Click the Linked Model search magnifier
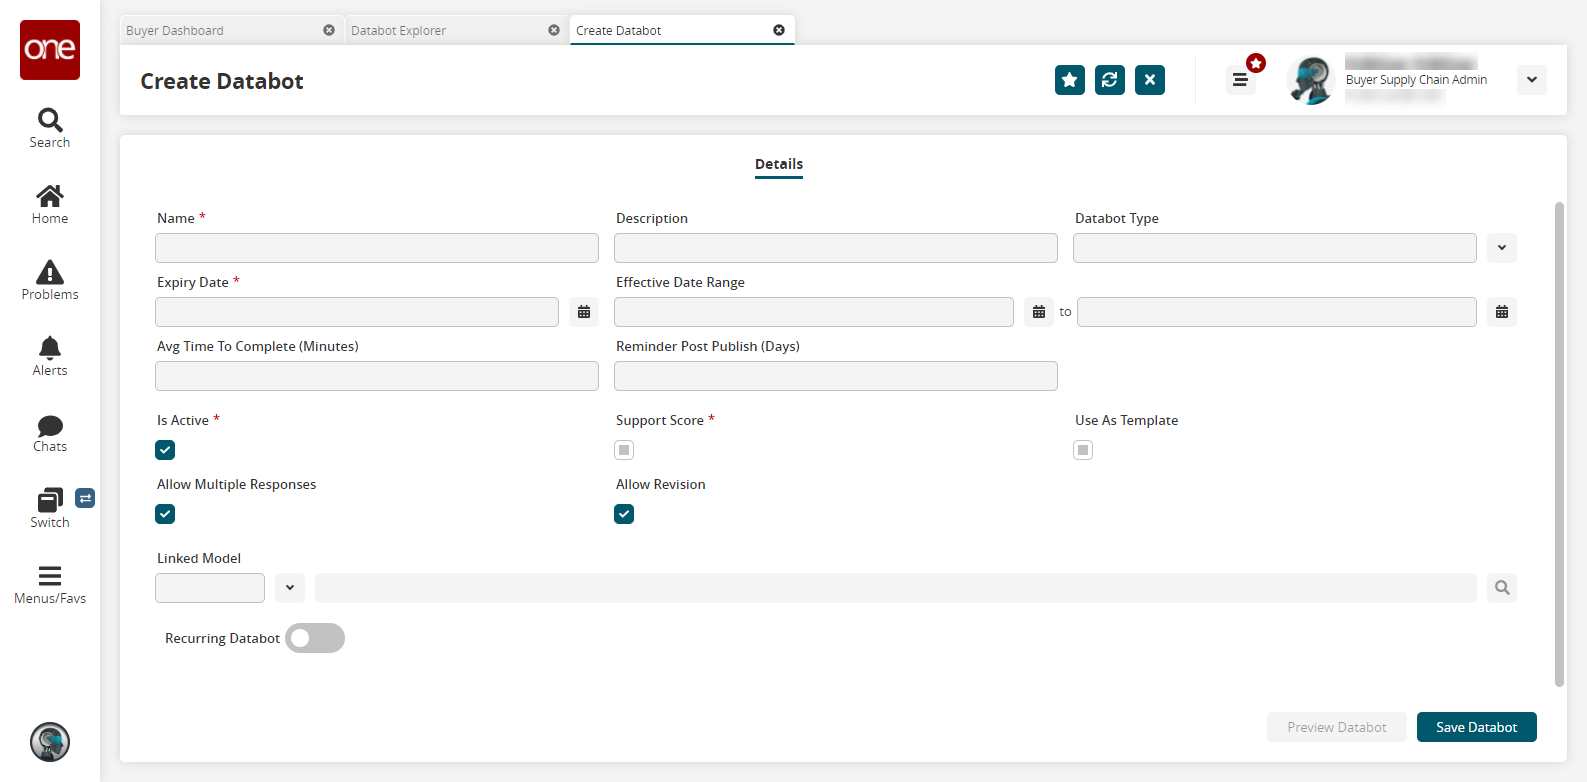The height and width of the screenshot is (782, 1587). point(1502,588)
